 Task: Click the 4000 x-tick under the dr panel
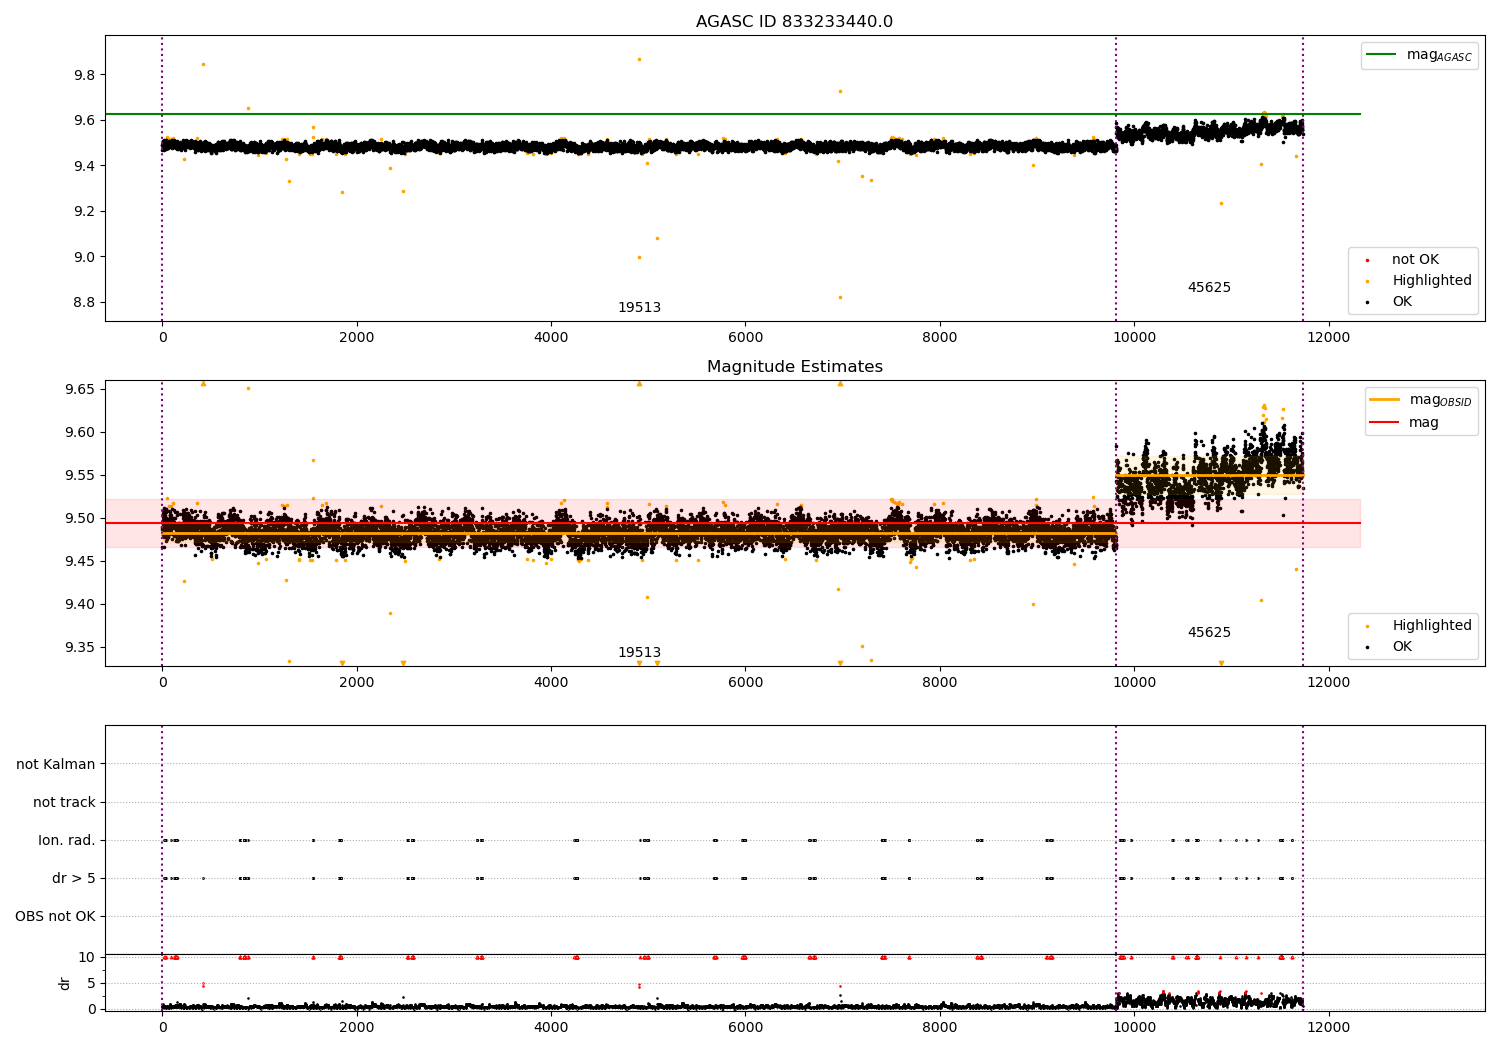pyautogui.click(x=551, y=1026)
